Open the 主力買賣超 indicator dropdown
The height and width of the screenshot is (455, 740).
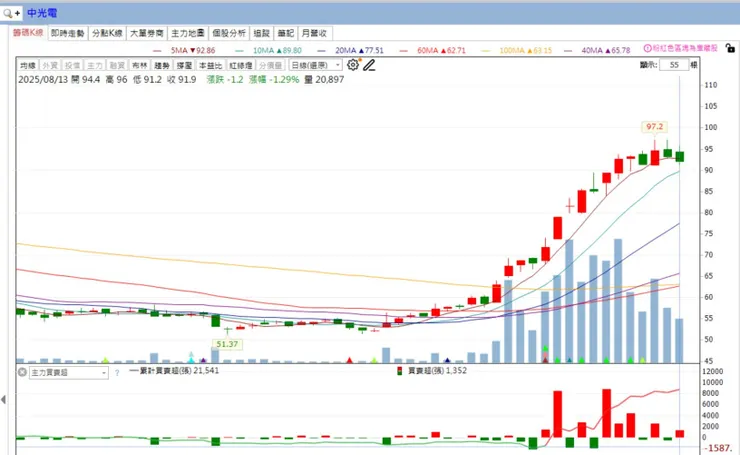pos(69,373)
